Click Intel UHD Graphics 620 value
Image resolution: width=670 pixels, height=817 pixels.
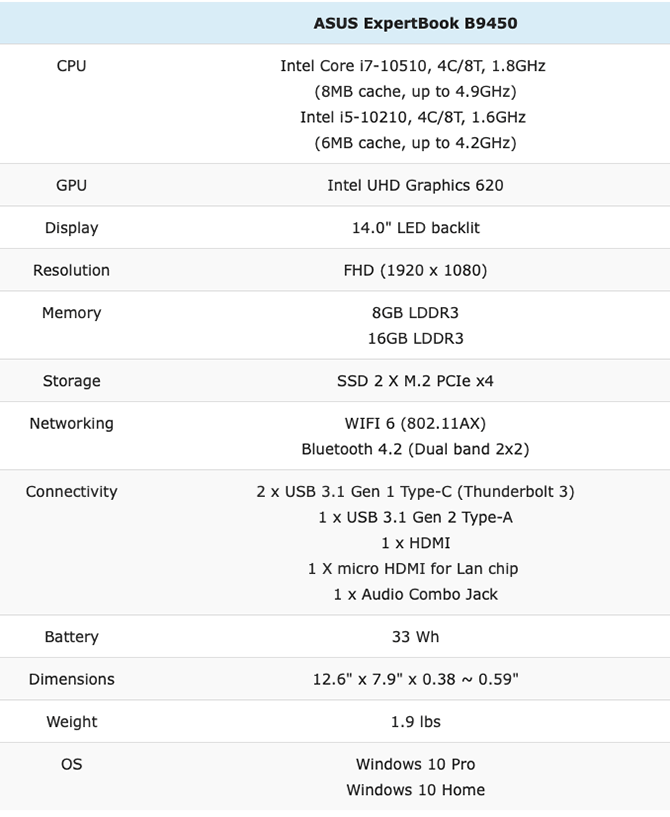click(415, 185)
